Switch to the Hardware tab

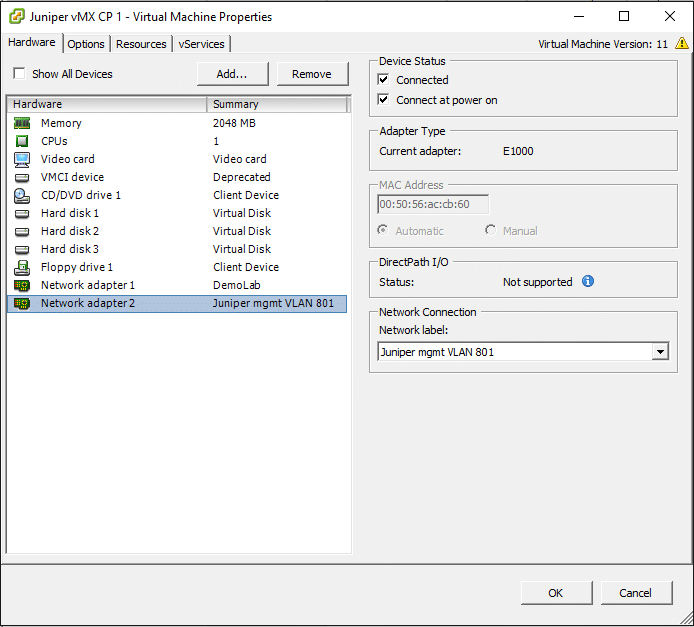[x=32, y=42]
